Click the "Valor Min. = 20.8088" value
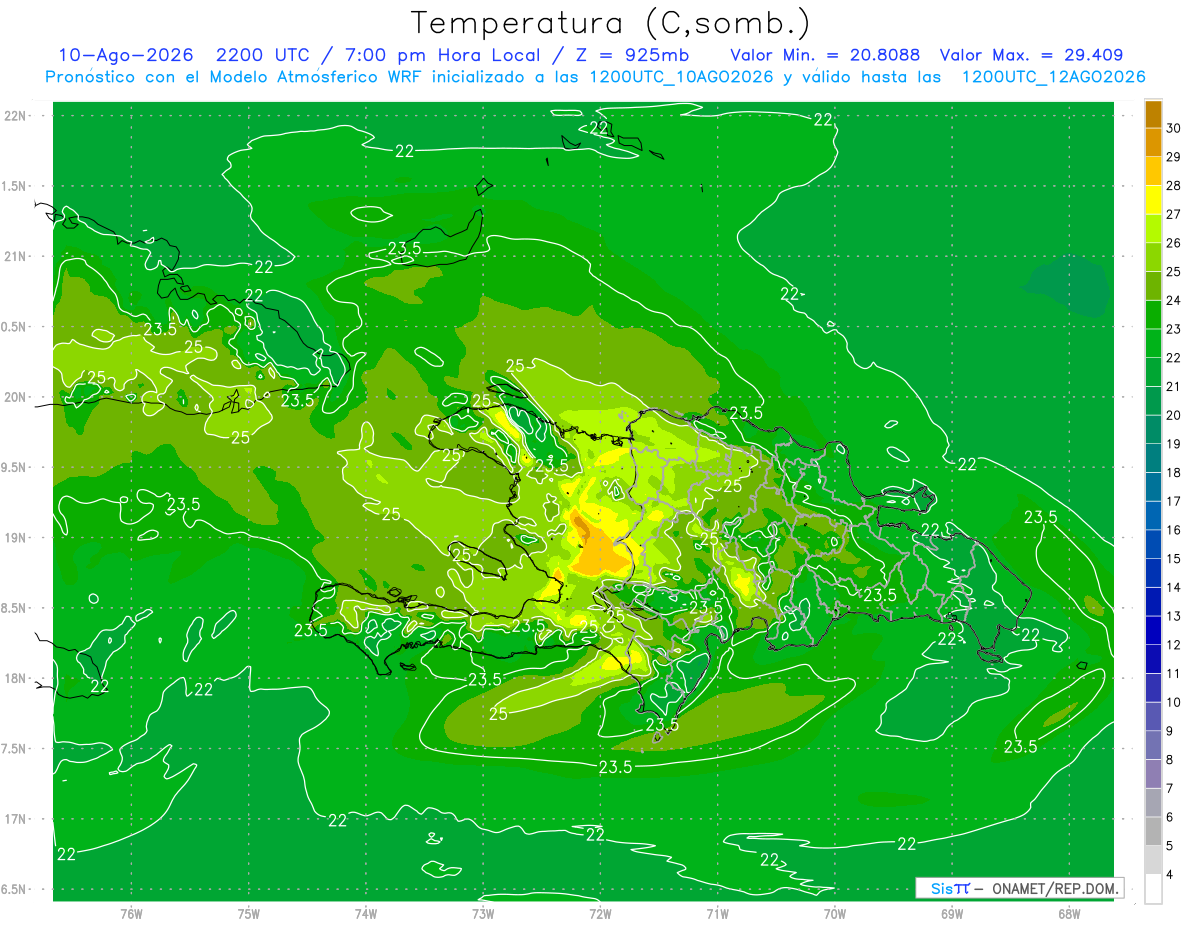 [825, 55]
